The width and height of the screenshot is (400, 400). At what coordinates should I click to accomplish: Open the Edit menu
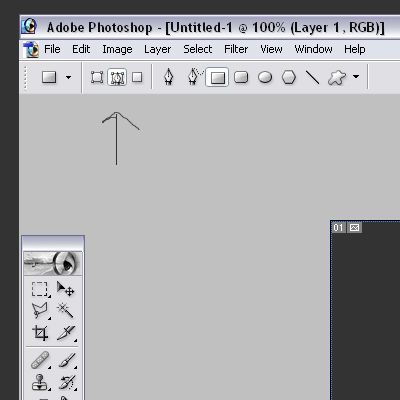pyautogui.click(x=81, y=49)
